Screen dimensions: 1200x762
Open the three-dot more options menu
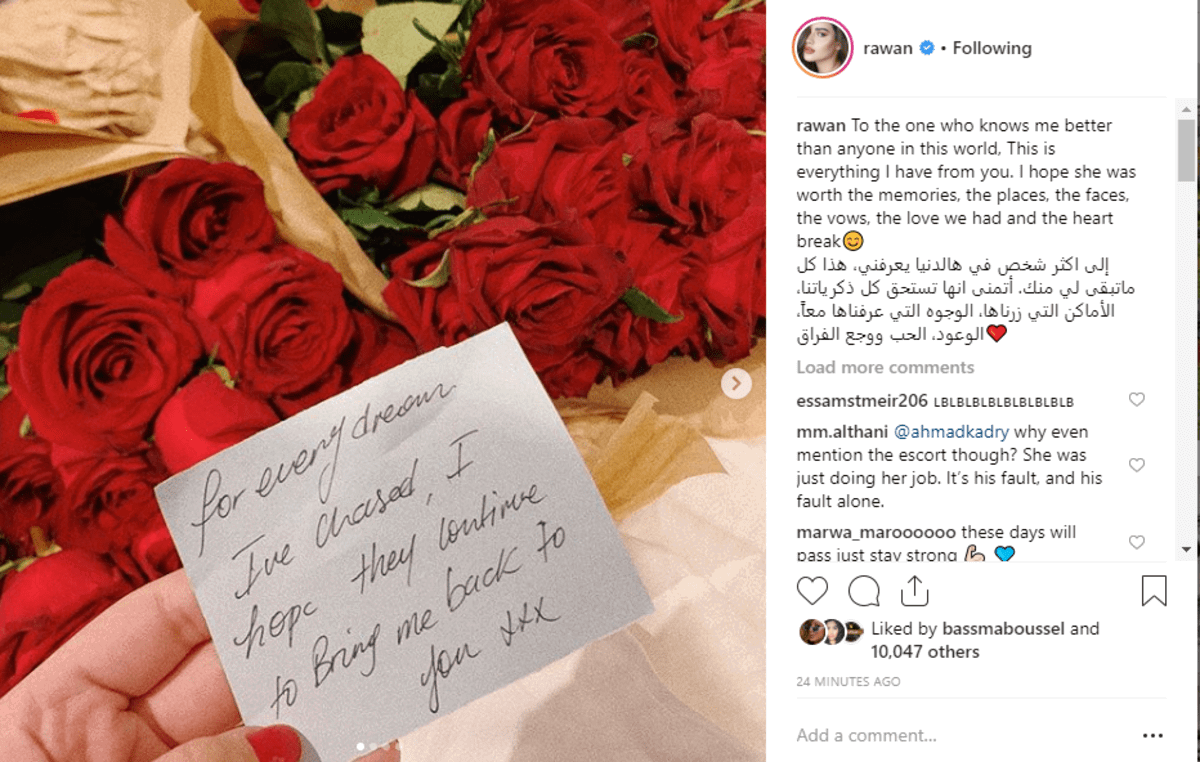pos(1153,735)
